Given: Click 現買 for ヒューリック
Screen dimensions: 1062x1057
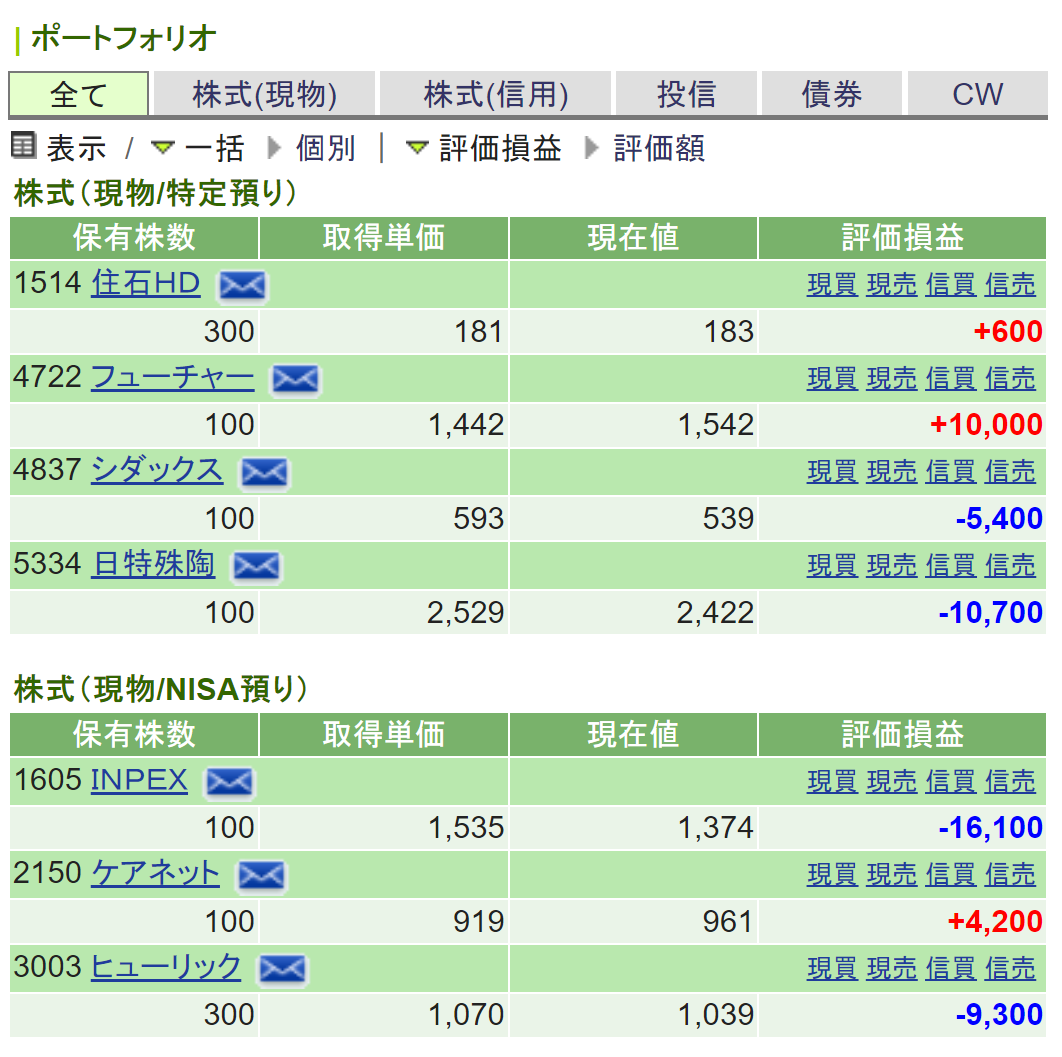Looking at the screenshot, I should click(832, 968).
